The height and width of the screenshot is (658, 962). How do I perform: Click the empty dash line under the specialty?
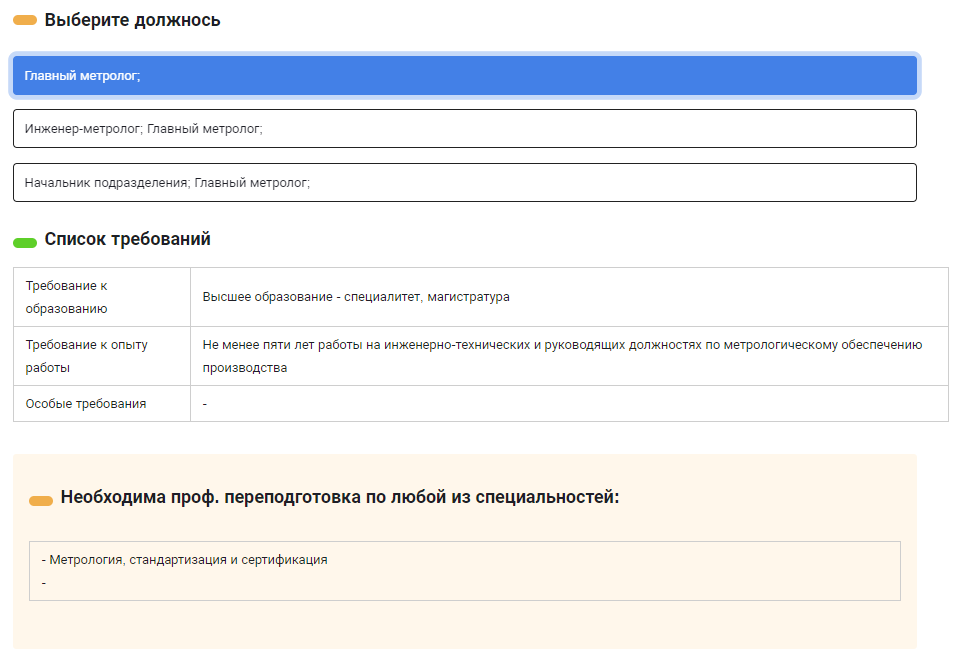coord(45,582)
